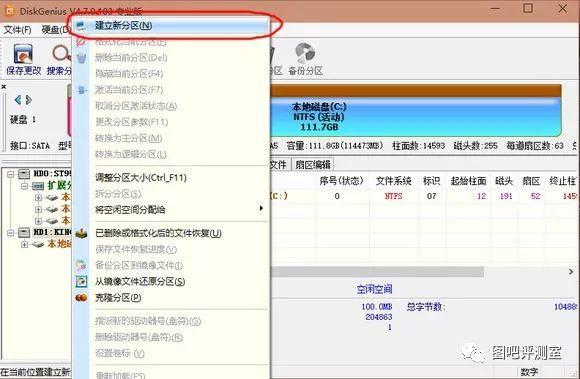The image size is (580, 379).
Task: Click the 备份分区 disc toolbar icon
Action: click(x=305, y=53)
